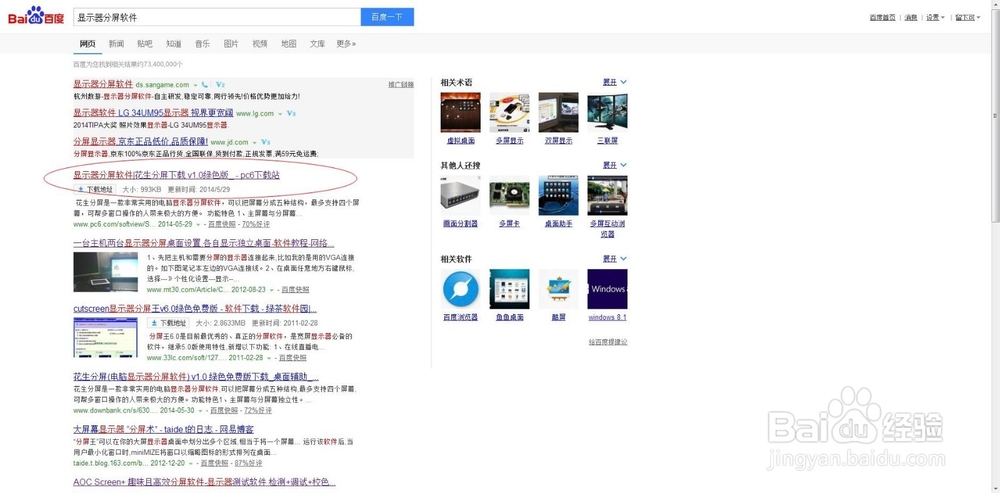Open the cutscreen显示器分屏王v6.0 result
1000x493 pixels.
(x=195, y=309)
